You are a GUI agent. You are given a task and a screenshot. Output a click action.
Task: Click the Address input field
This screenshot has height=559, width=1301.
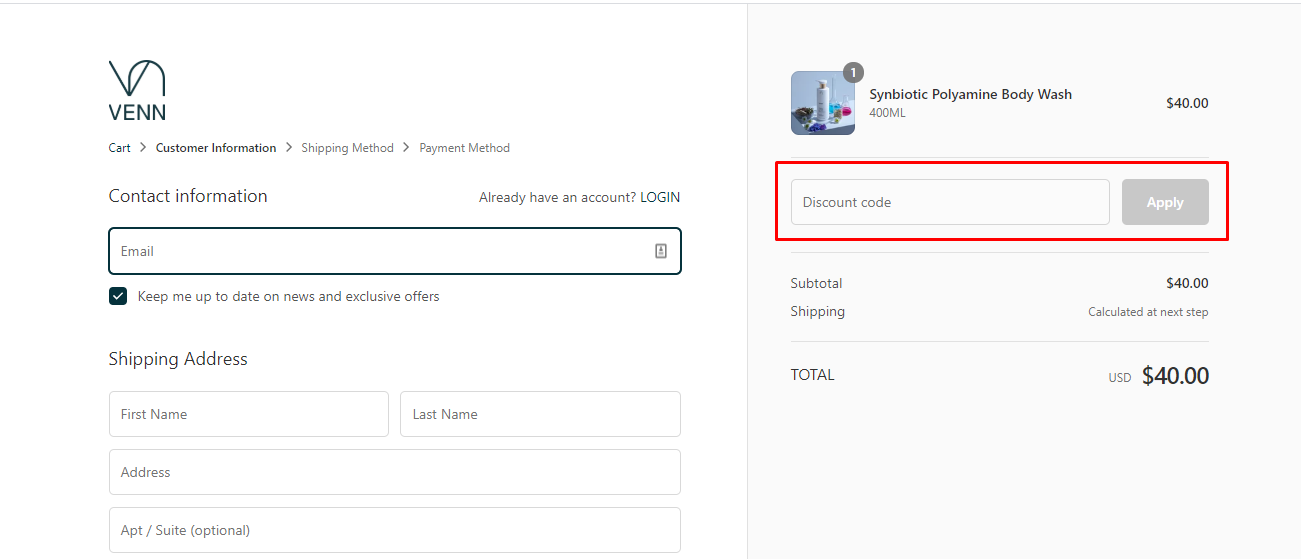[395, 472]
